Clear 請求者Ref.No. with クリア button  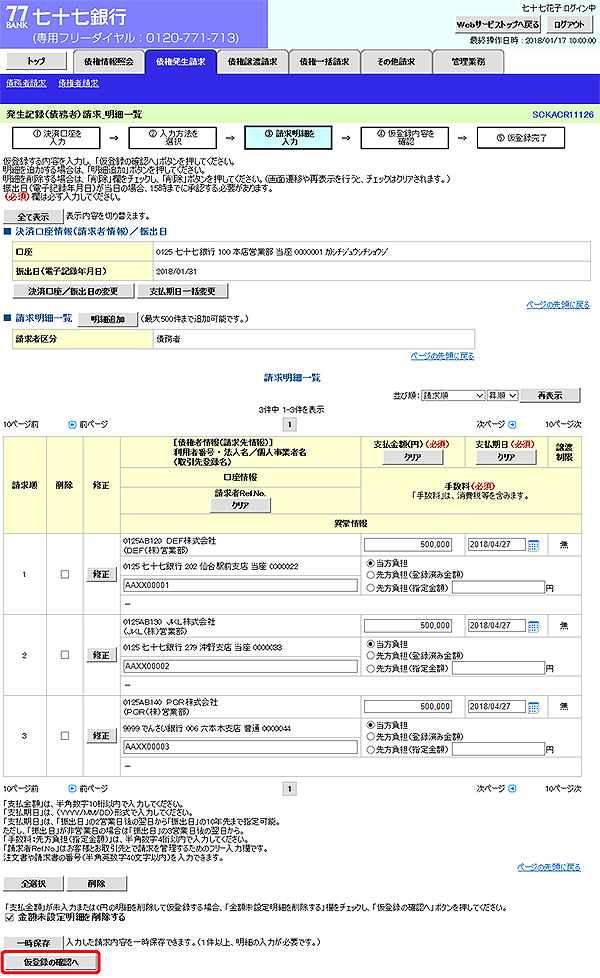(241, 506)
